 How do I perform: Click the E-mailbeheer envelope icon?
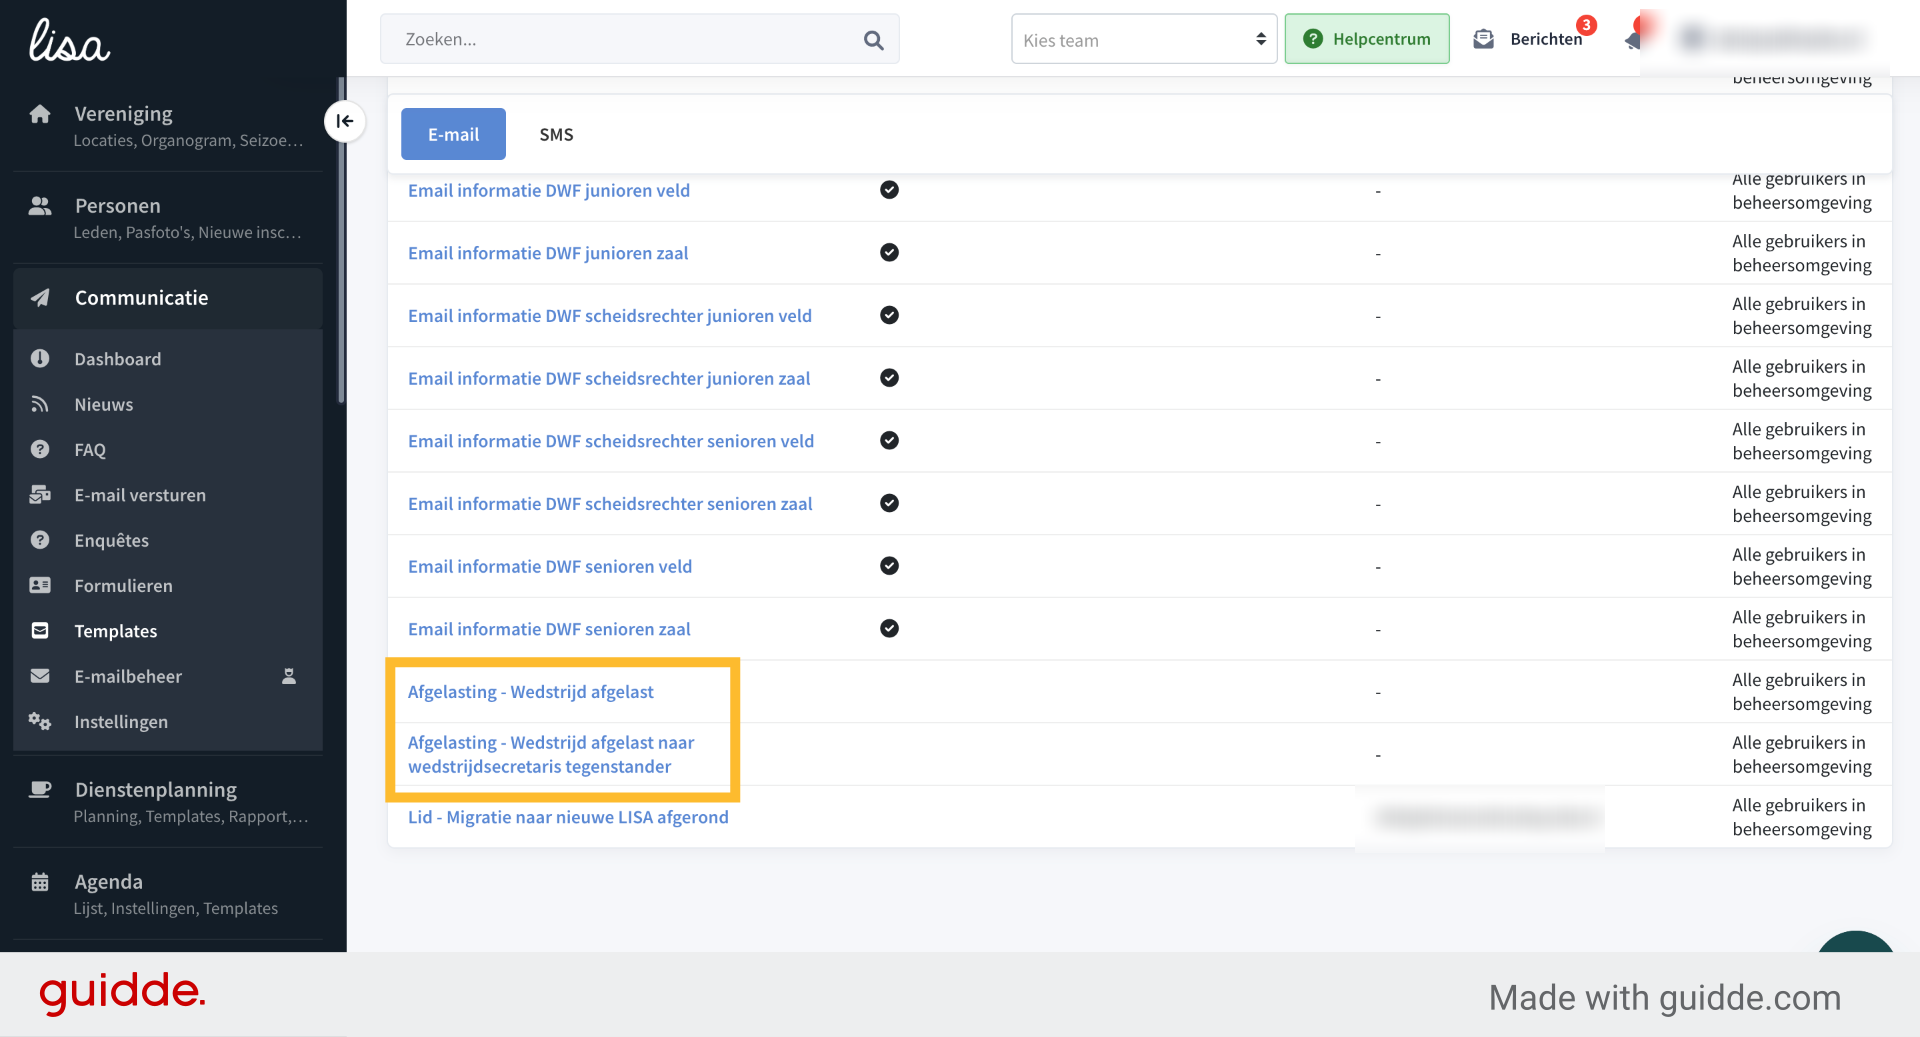(40, 676)
